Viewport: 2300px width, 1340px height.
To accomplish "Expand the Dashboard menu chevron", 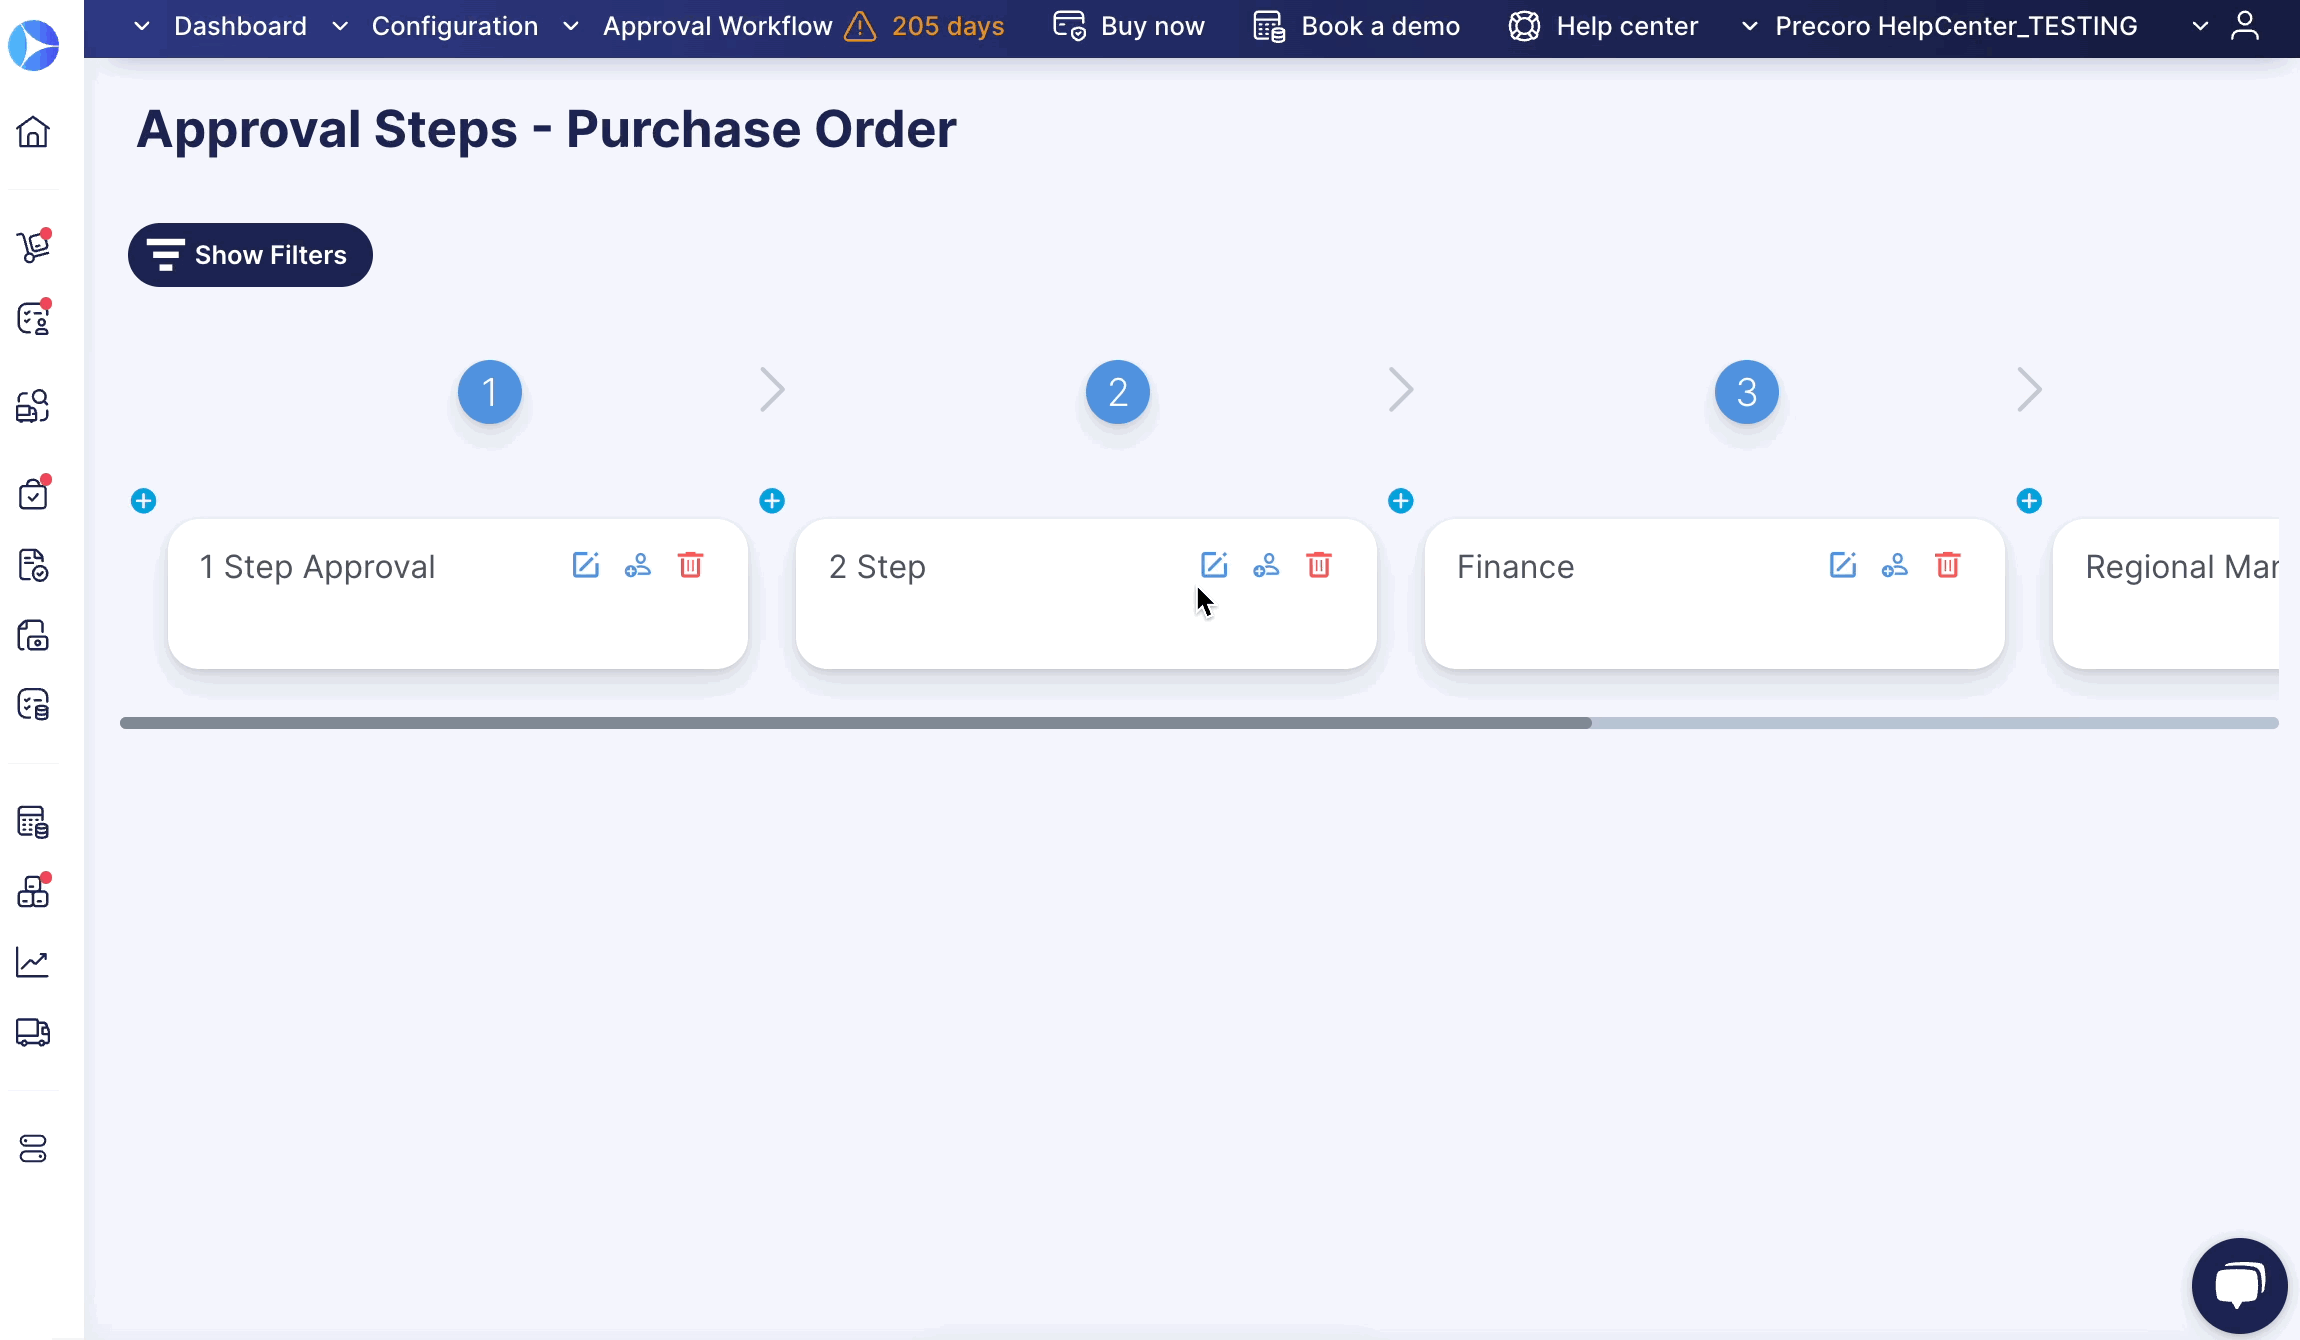I will coord(141,26).
